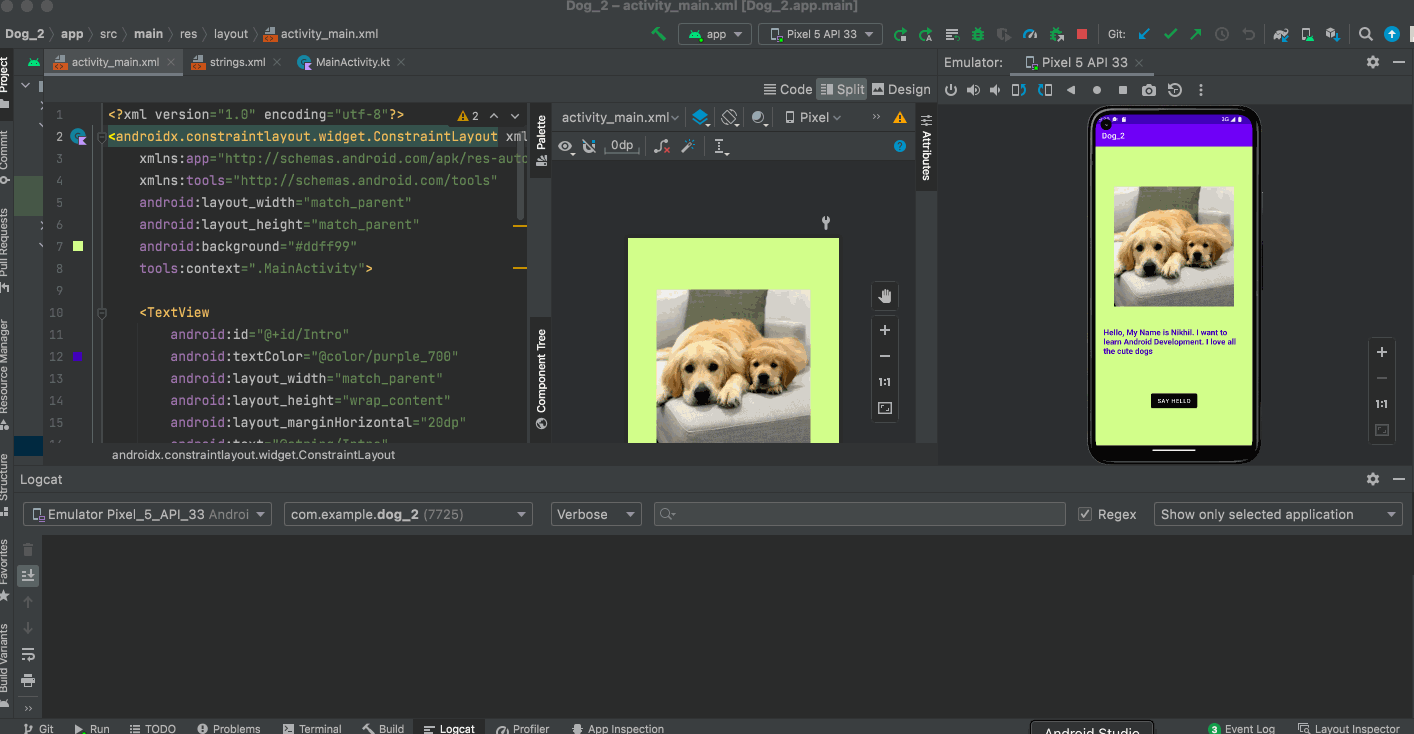Screen dimensions: 1414x734
Task: Open the Pixel 5 API 33 device dropdown
Action: pos(820,34)
